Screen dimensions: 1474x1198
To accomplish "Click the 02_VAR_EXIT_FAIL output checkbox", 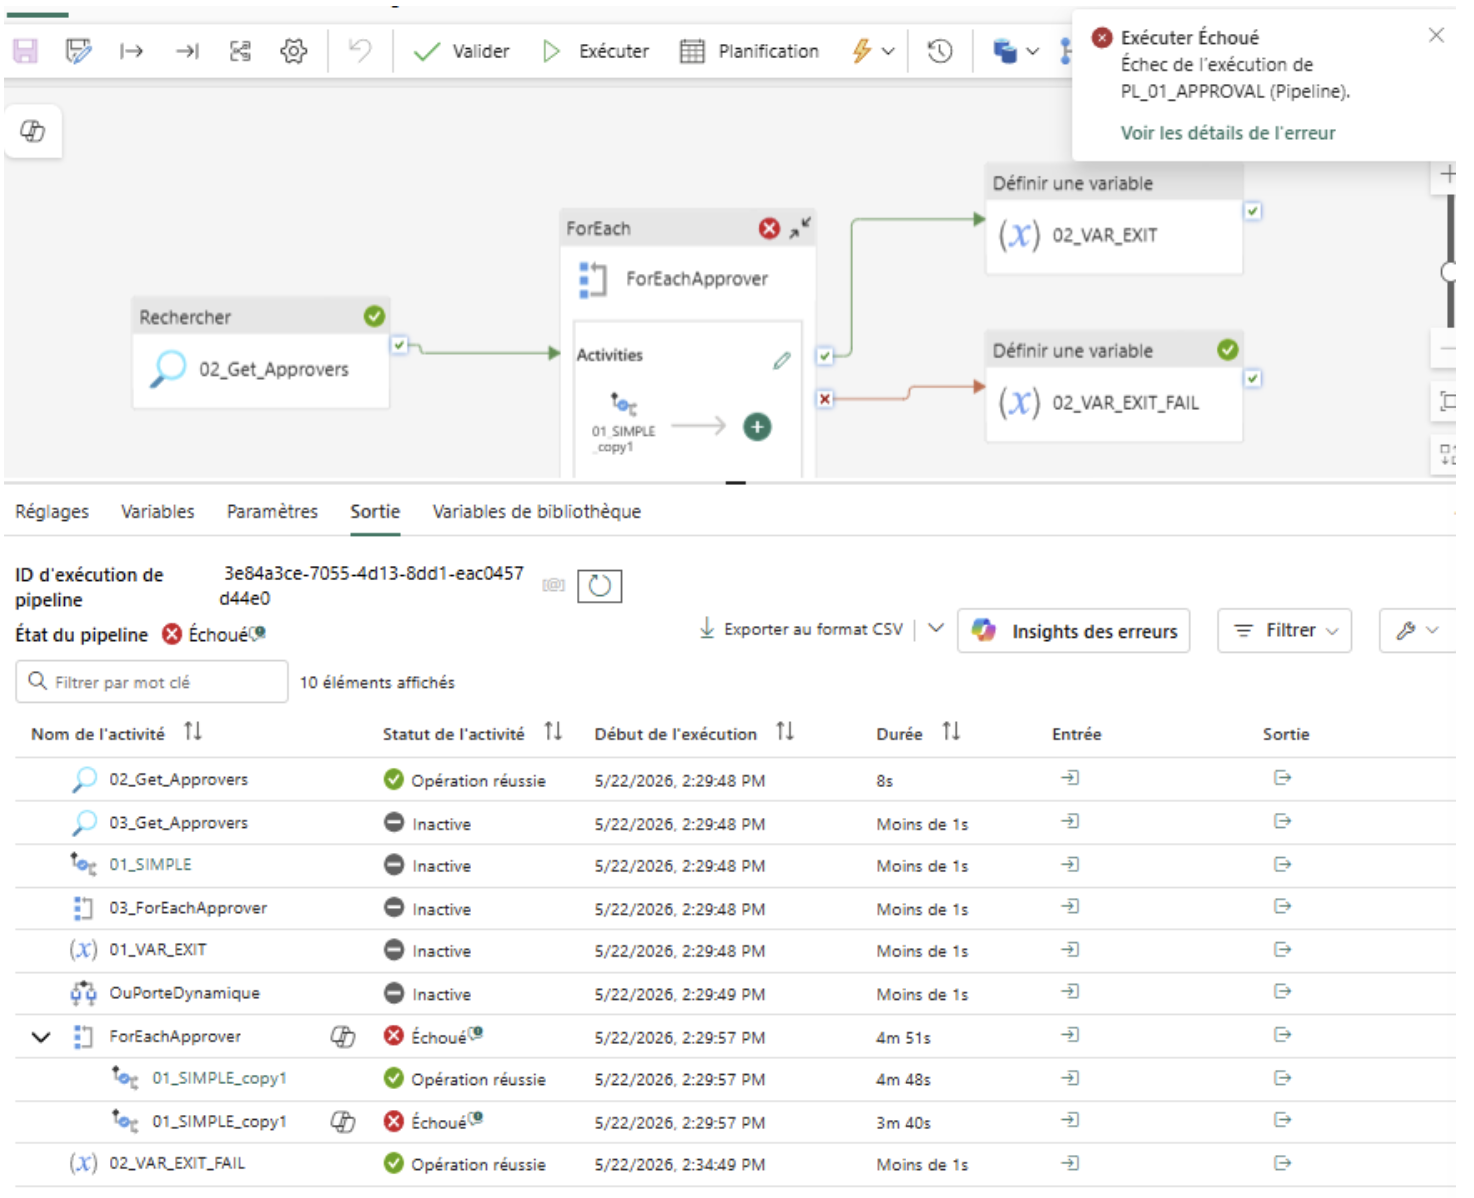I will (x=1253, y=378).
